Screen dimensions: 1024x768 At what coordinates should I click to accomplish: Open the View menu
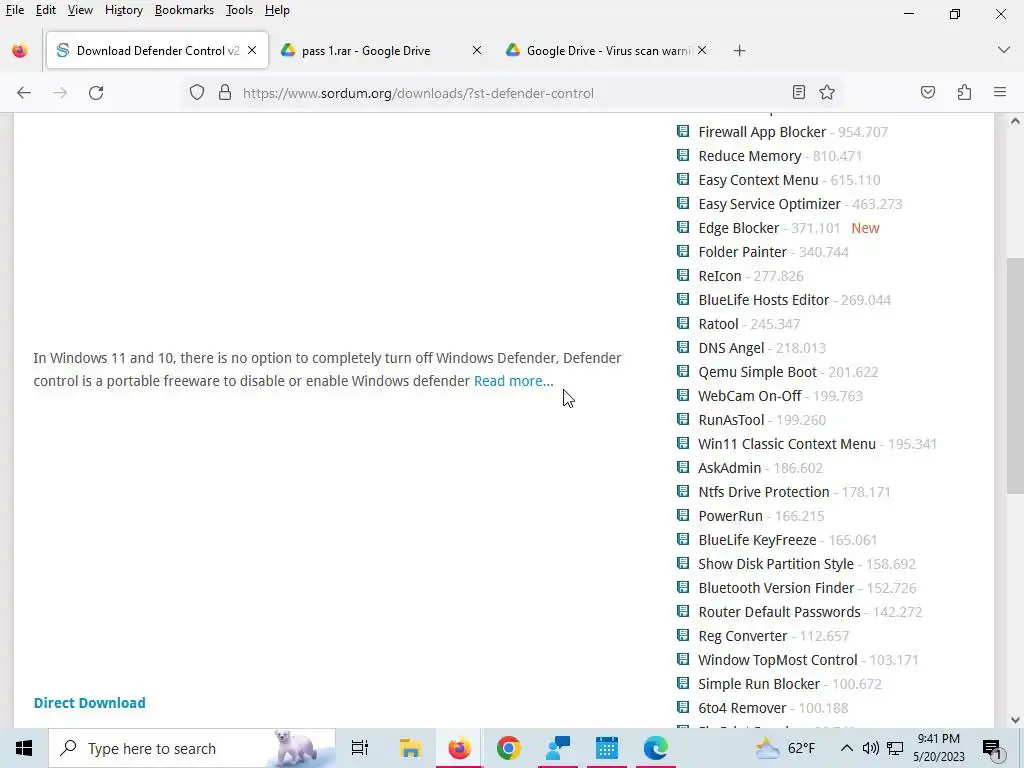[x=80, y=10]
